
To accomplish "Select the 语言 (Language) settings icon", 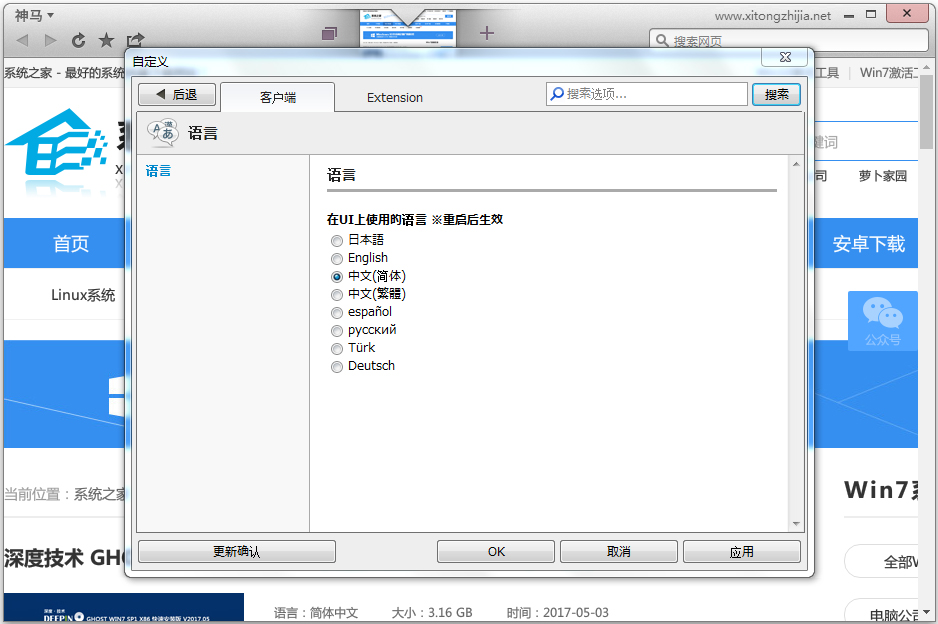I will [x=160, y=131].
